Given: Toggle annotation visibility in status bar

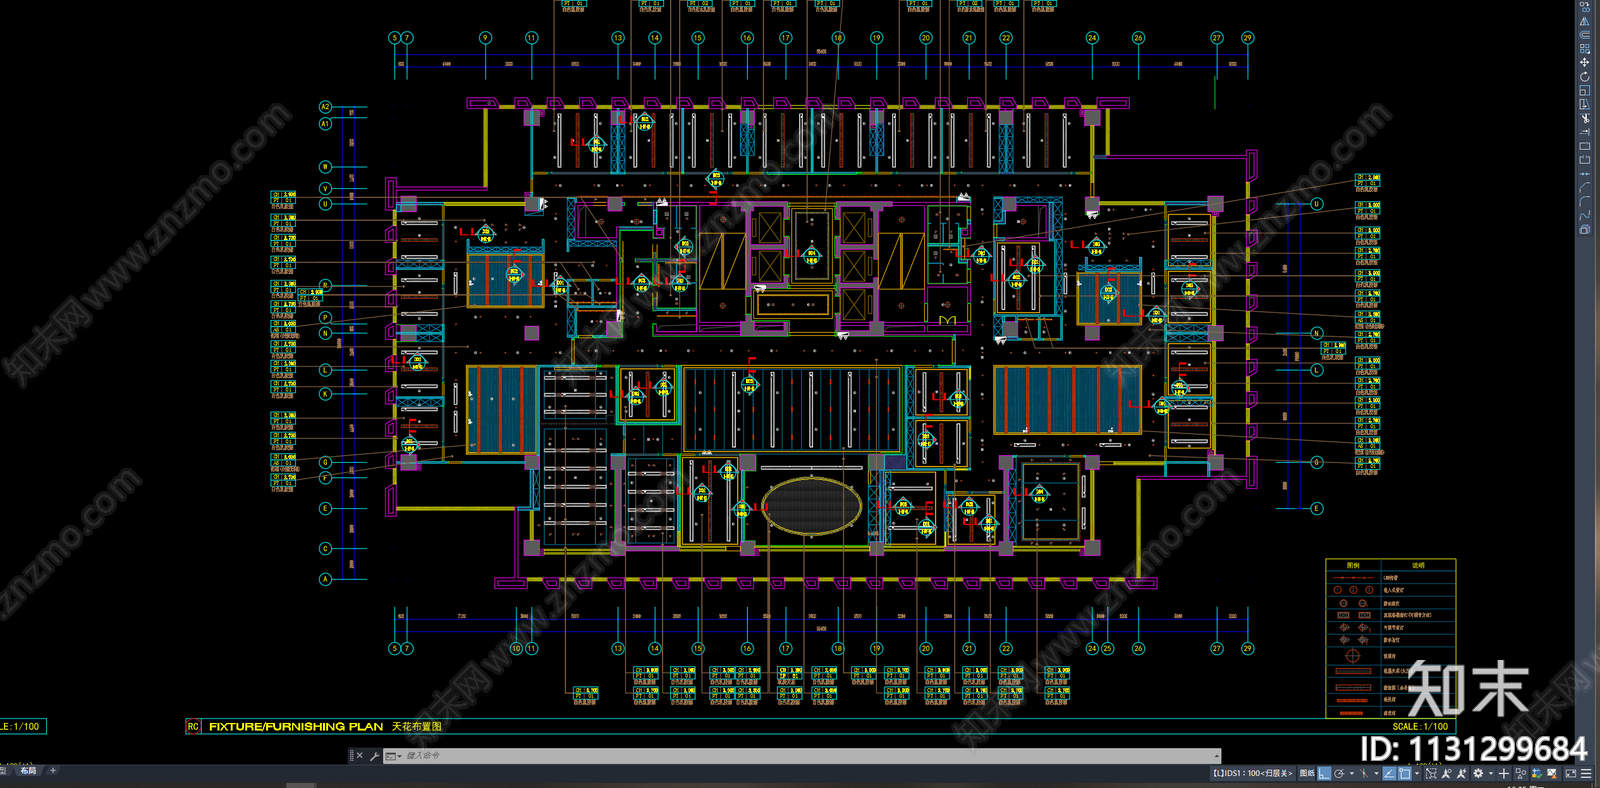Looking at the screenshot, I should tap(1446, 773).
